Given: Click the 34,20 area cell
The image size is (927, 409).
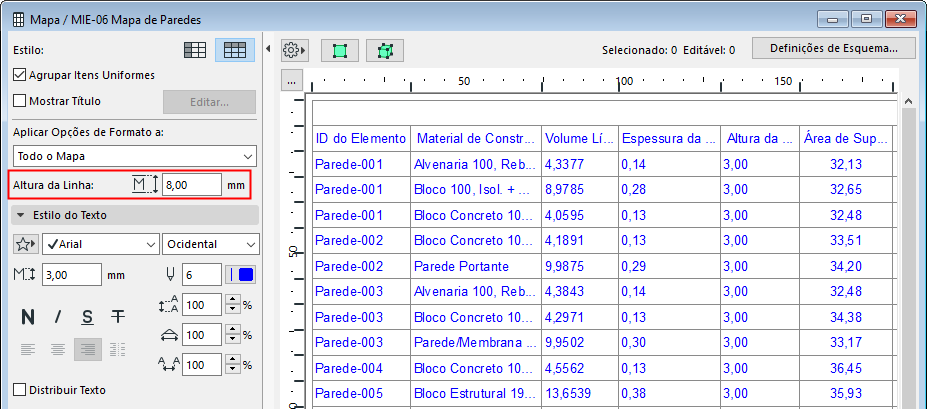Looking at the screenshot, I should click(x=845, y=267).
